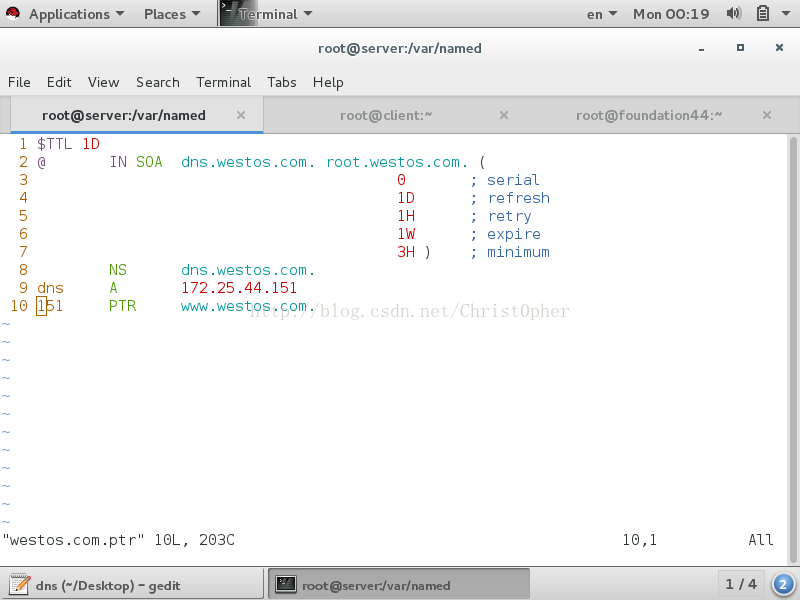
Task: Close the terminal window
Action: [779, 47]
